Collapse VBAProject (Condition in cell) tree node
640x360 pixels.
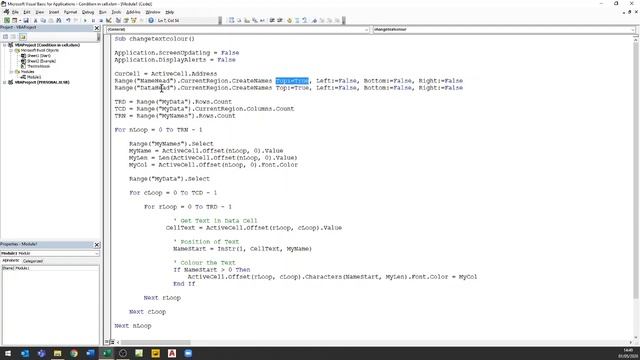tap(4, 45)
